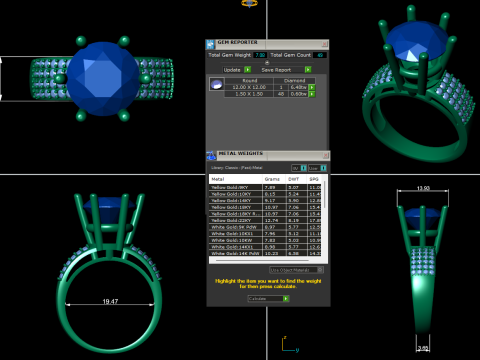The width and height of the screenshot is (480, 360).
Task: Click the ring gizmo icon at top center
Action: pos(249,4)
